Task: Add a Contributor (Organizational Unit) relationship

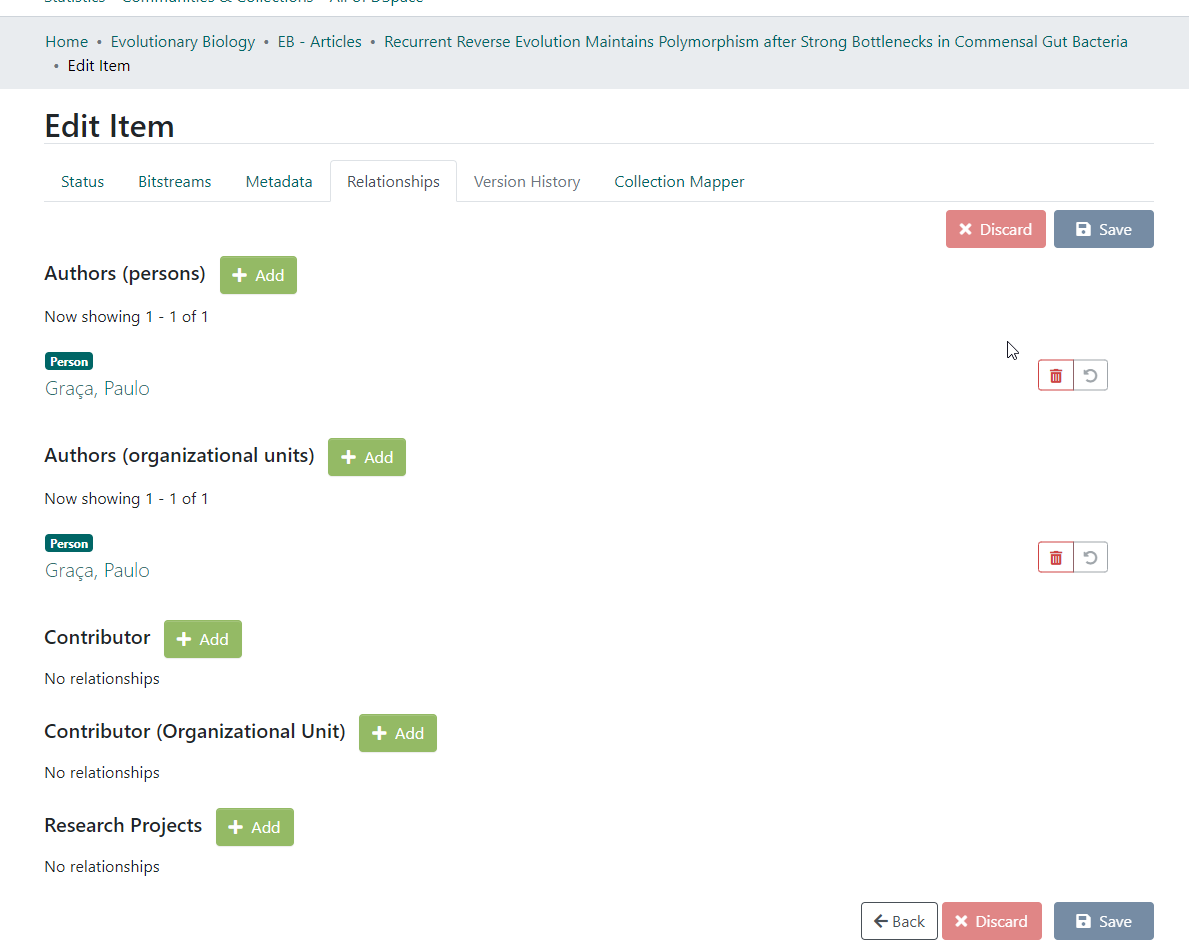Action: coord(397,733)
